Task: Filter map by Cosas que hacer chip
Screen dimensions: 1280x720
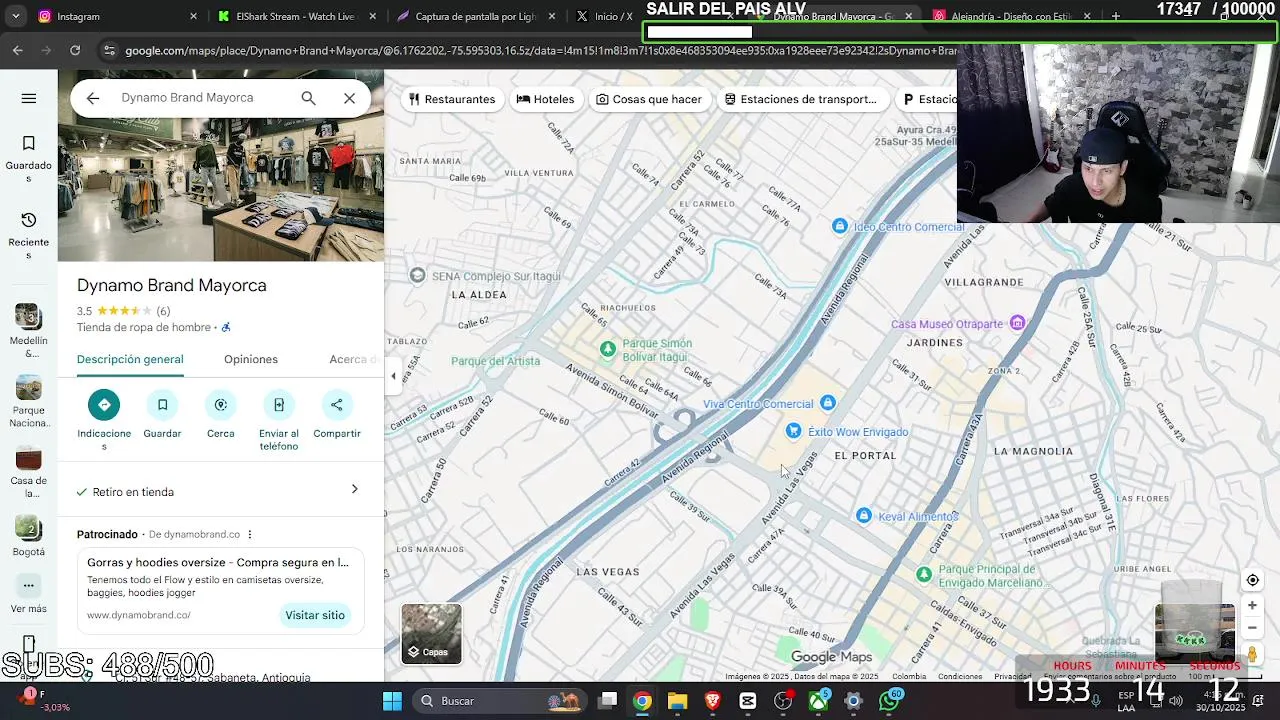Action: coord(649,99)
